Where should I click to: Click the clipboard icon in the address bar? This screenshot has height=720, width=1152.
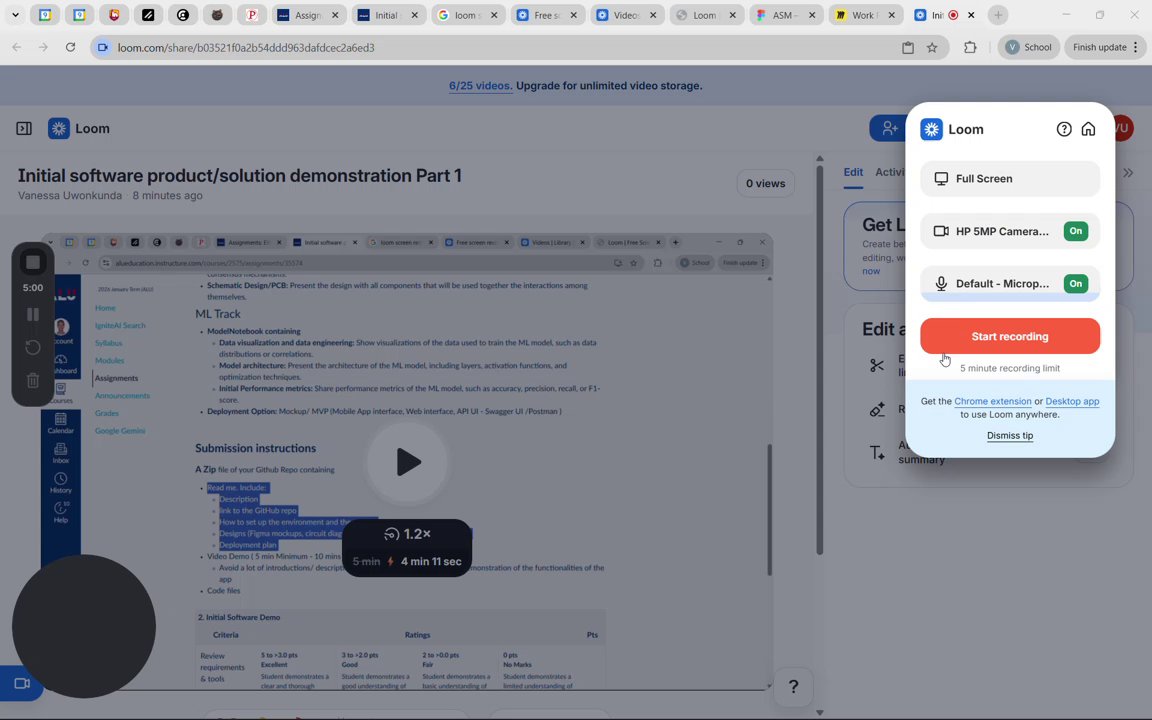908,48
